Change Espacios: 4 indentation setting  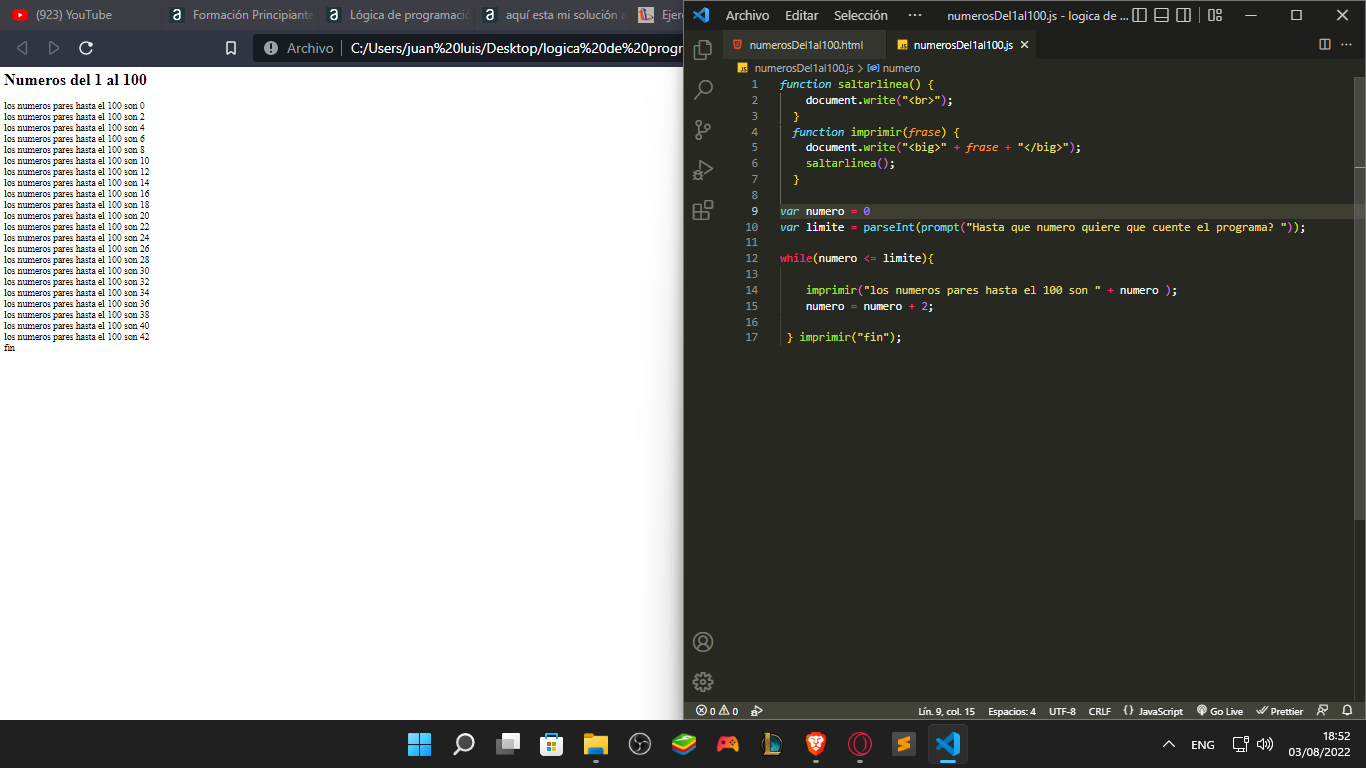(x=1012, y=711)
